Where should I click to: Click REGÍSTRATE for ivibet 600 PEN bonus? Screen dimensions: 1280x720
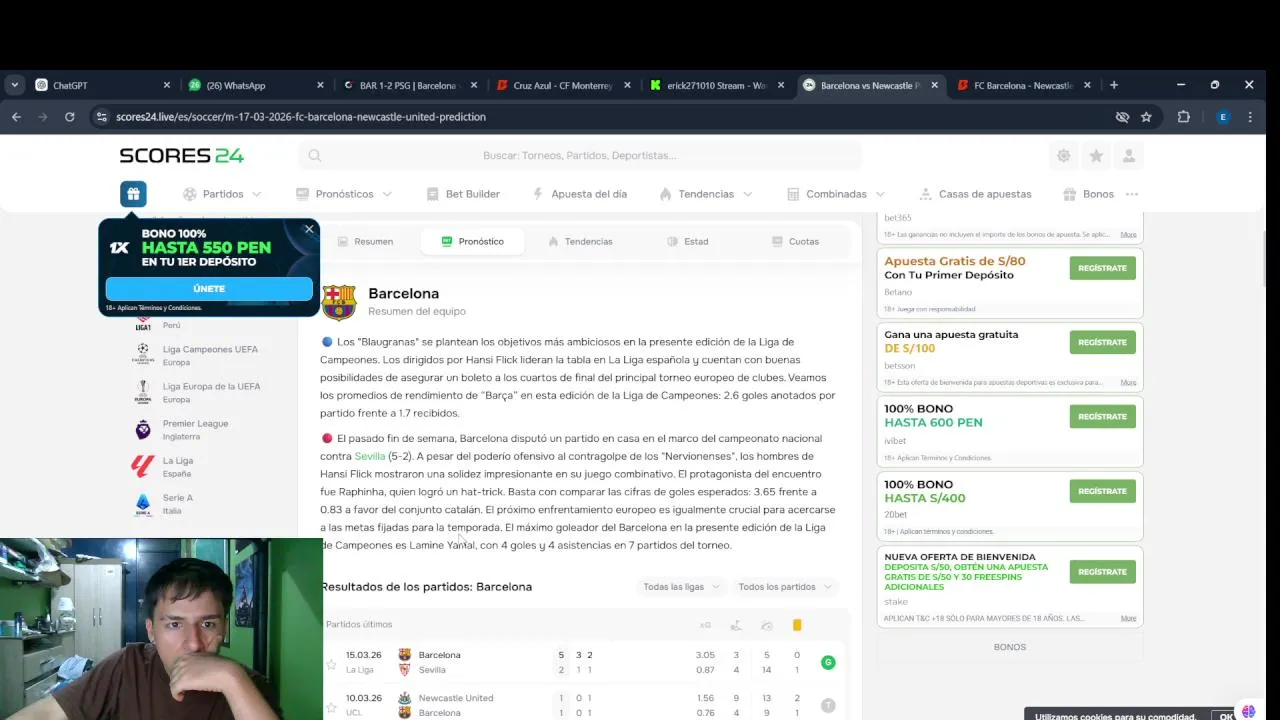pyautogui.click(x=1102, y=416)
